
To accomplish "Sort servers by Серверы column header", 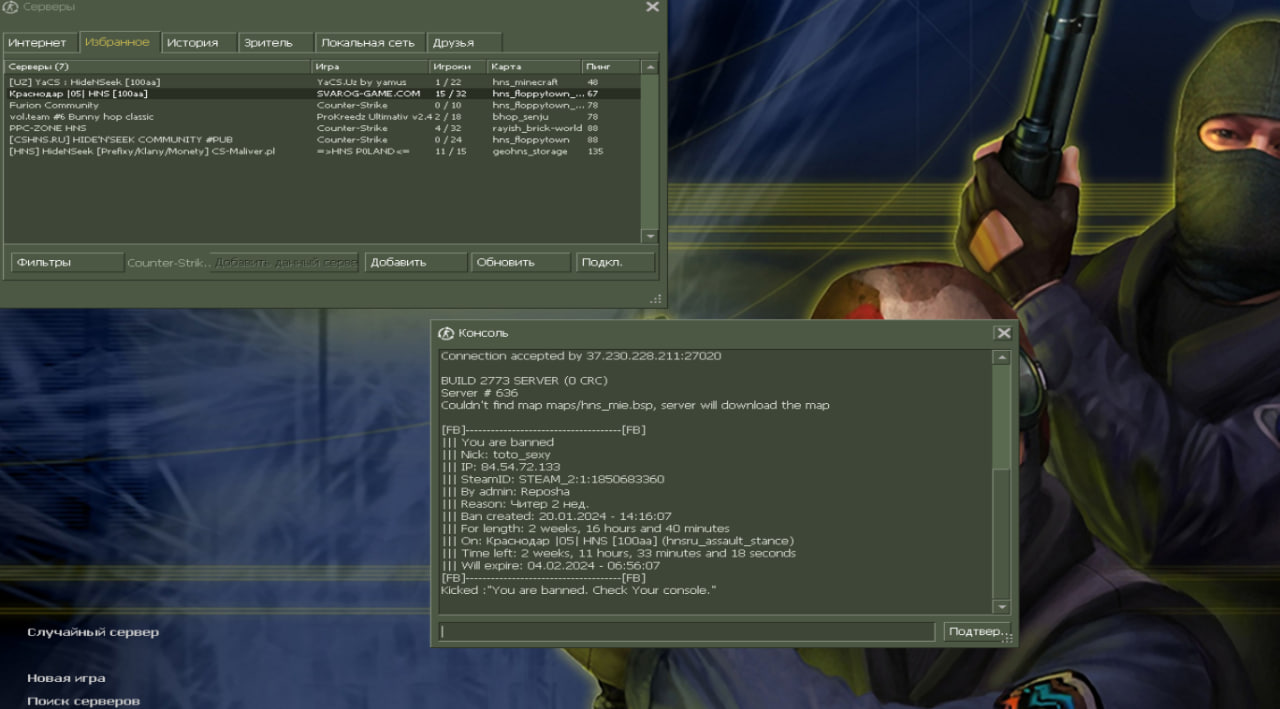I will click(157, 66).
